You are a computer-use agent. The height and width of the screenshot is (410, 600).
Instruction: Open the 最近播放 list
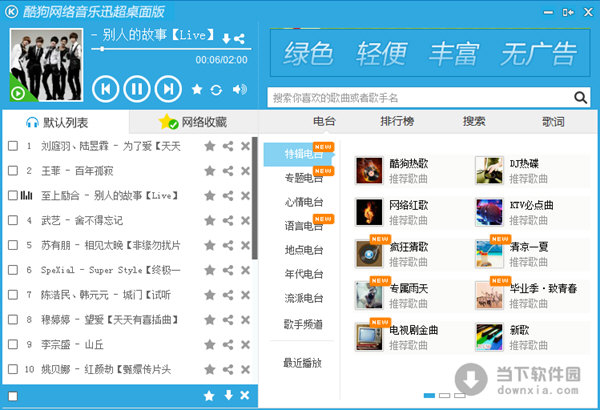(302, 363)
